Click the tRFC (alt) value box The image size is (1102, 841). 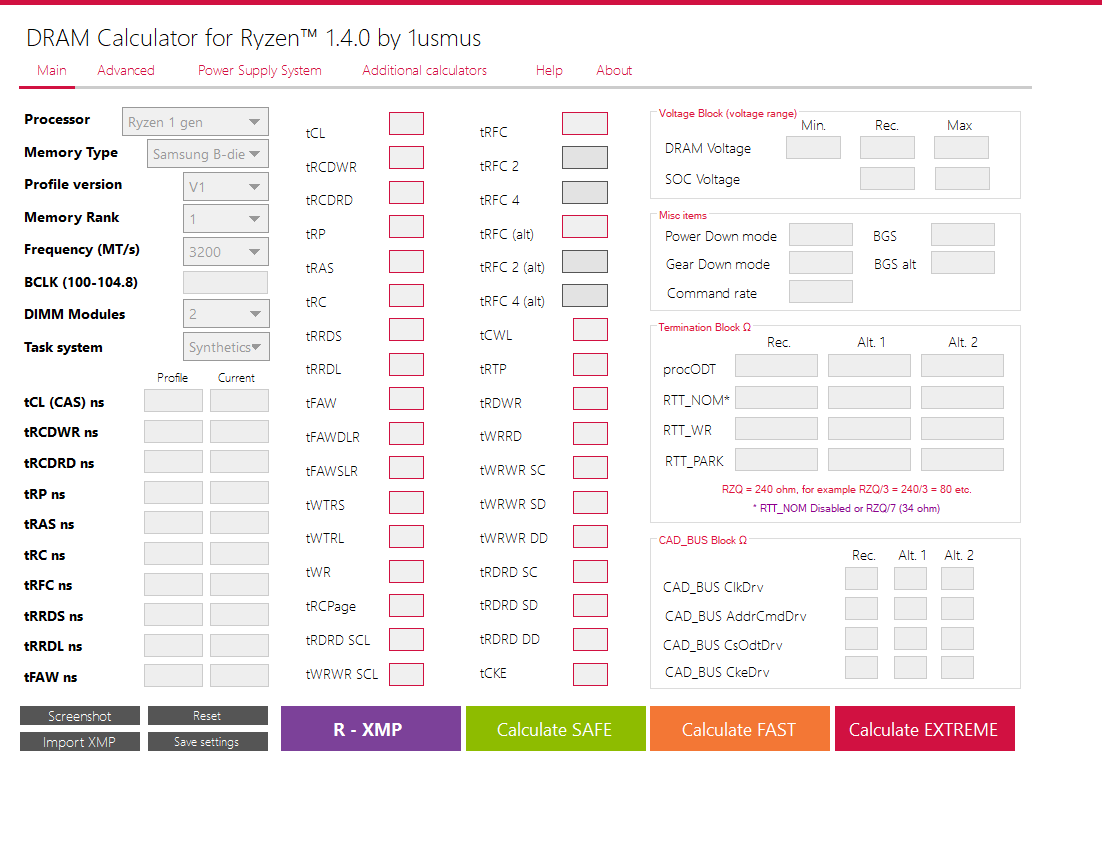pyautogui.click(x=585, y=226)
